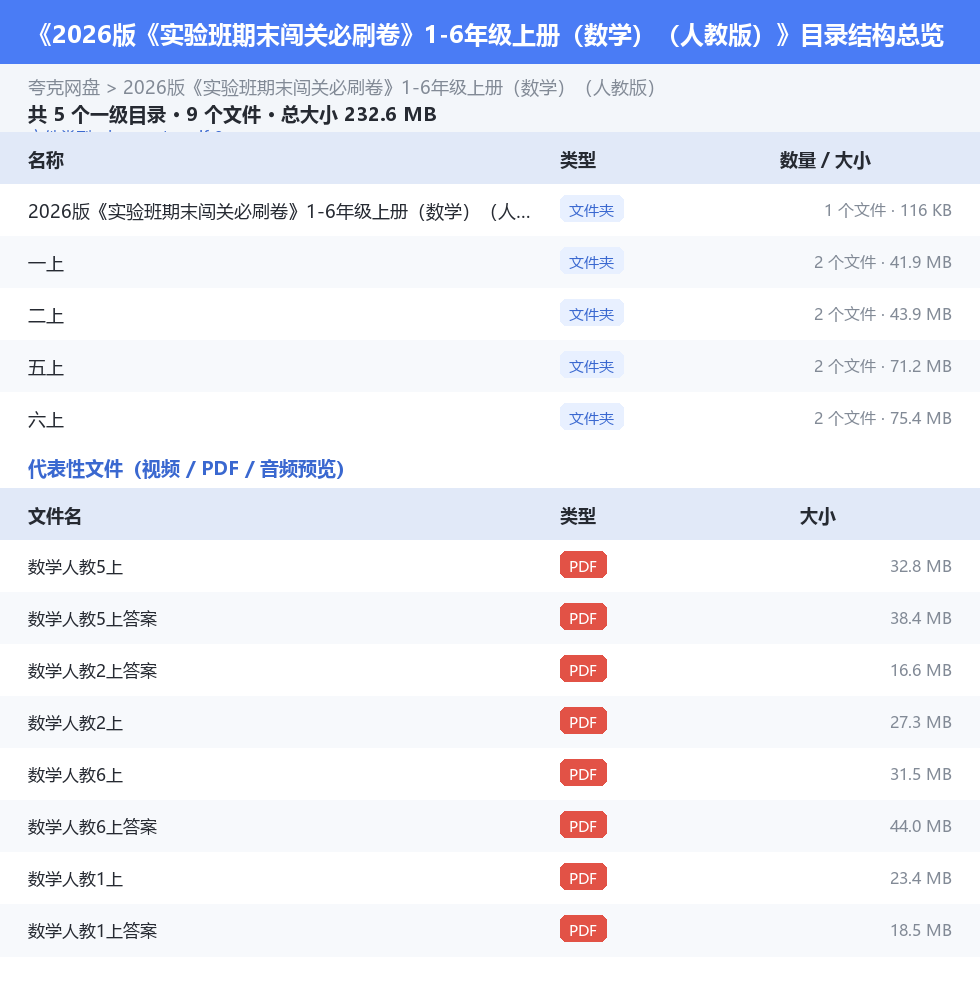The width and height of the screenshot is (980, 988).
Task: Click the blue page title banner text
Action: coord(490,35)
